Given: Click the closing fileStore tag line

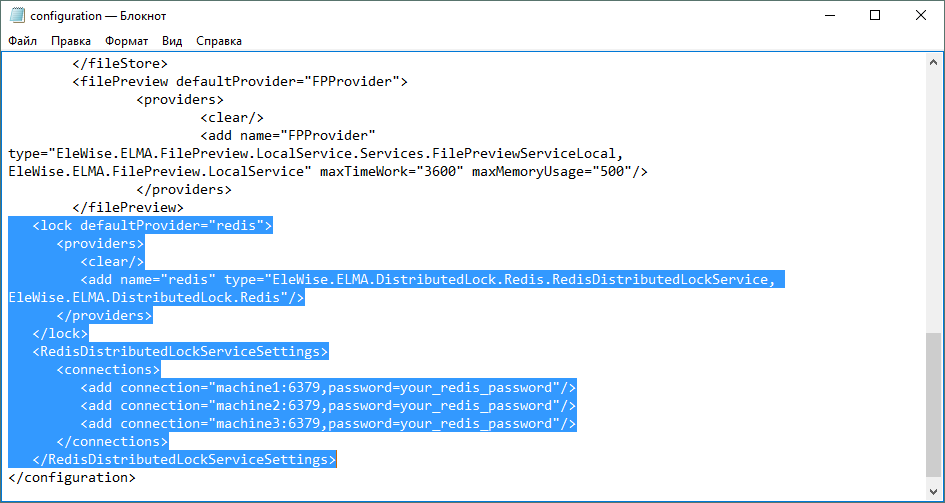Looking at the screenshot, I should [x=120, y=64].
